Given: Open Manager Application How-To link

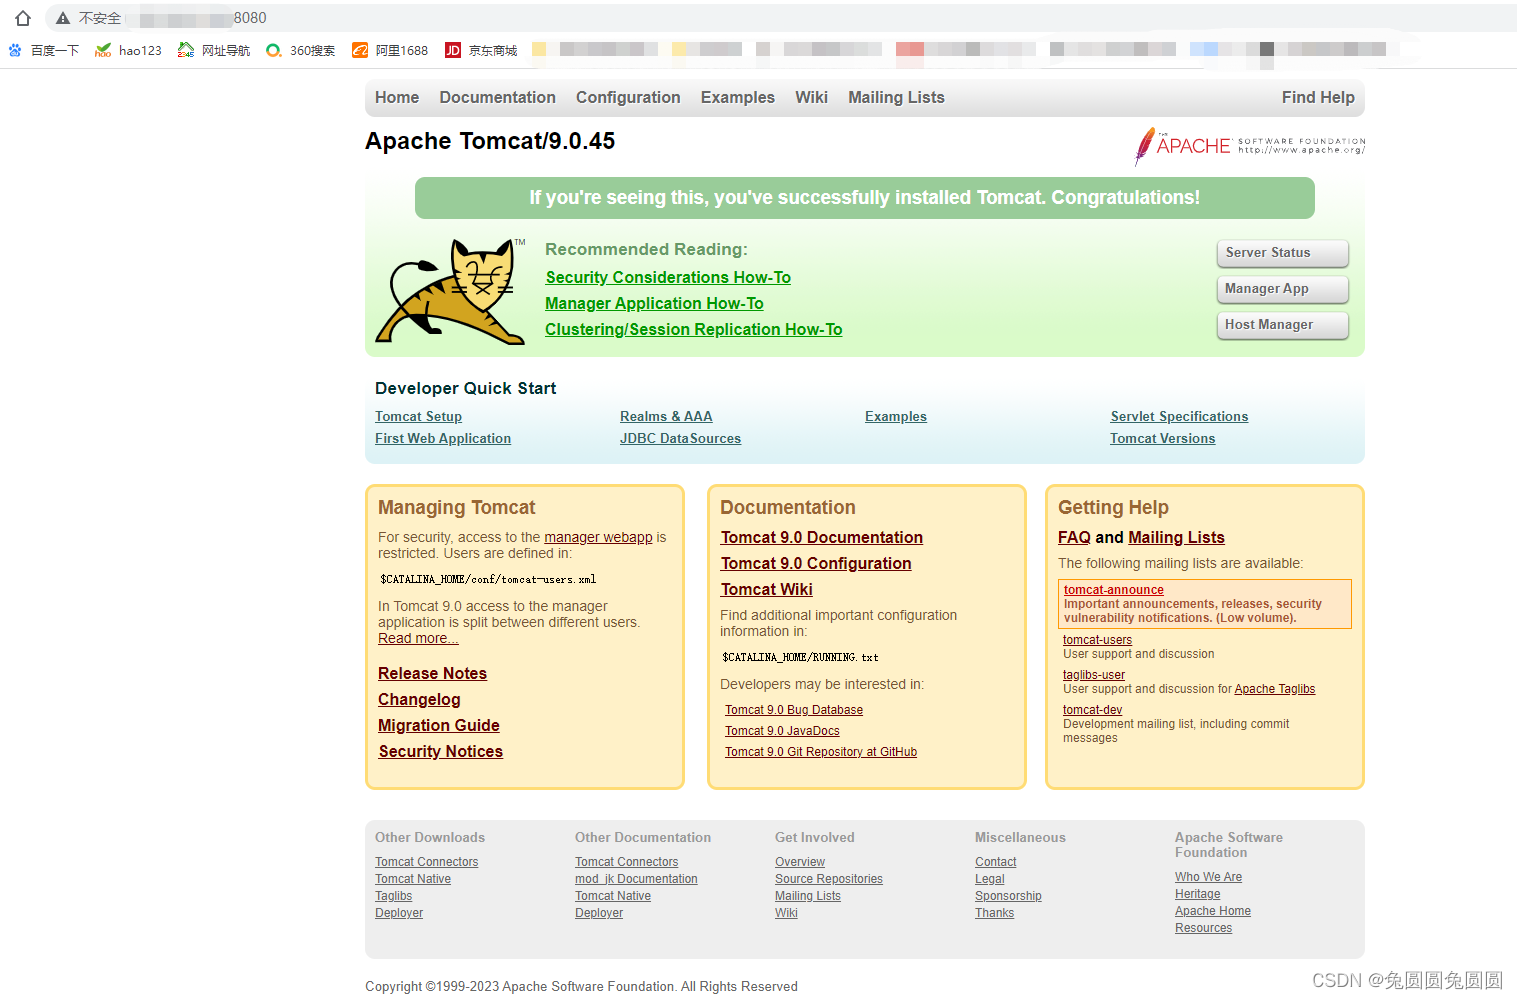Looking at the screenshot, I should 654,303.
